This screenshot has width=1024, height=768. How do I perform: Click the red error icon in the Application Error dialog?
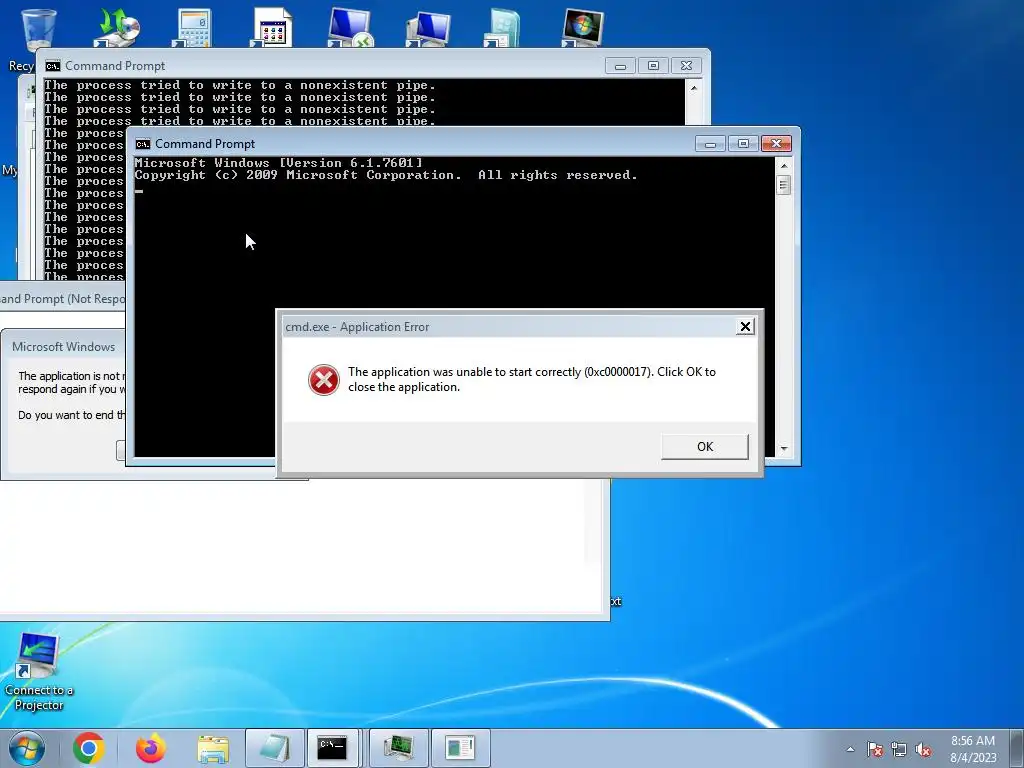(x=324, y=379)
